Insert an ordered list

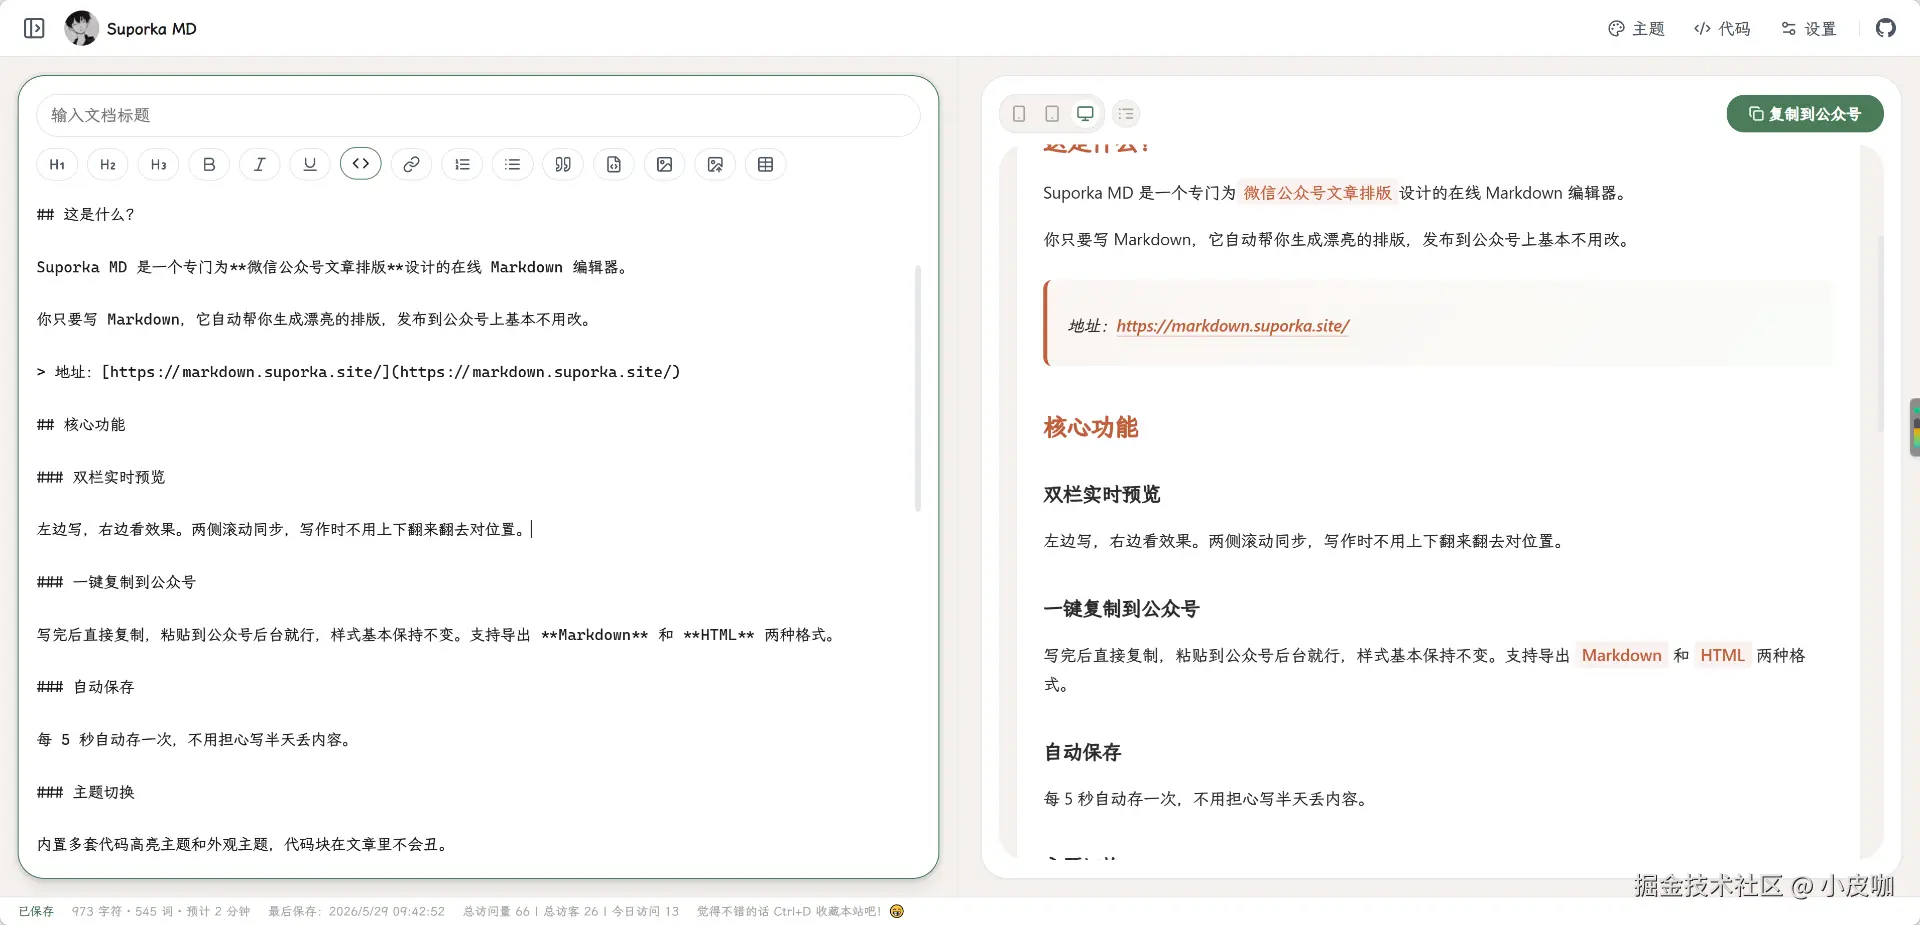462,164
